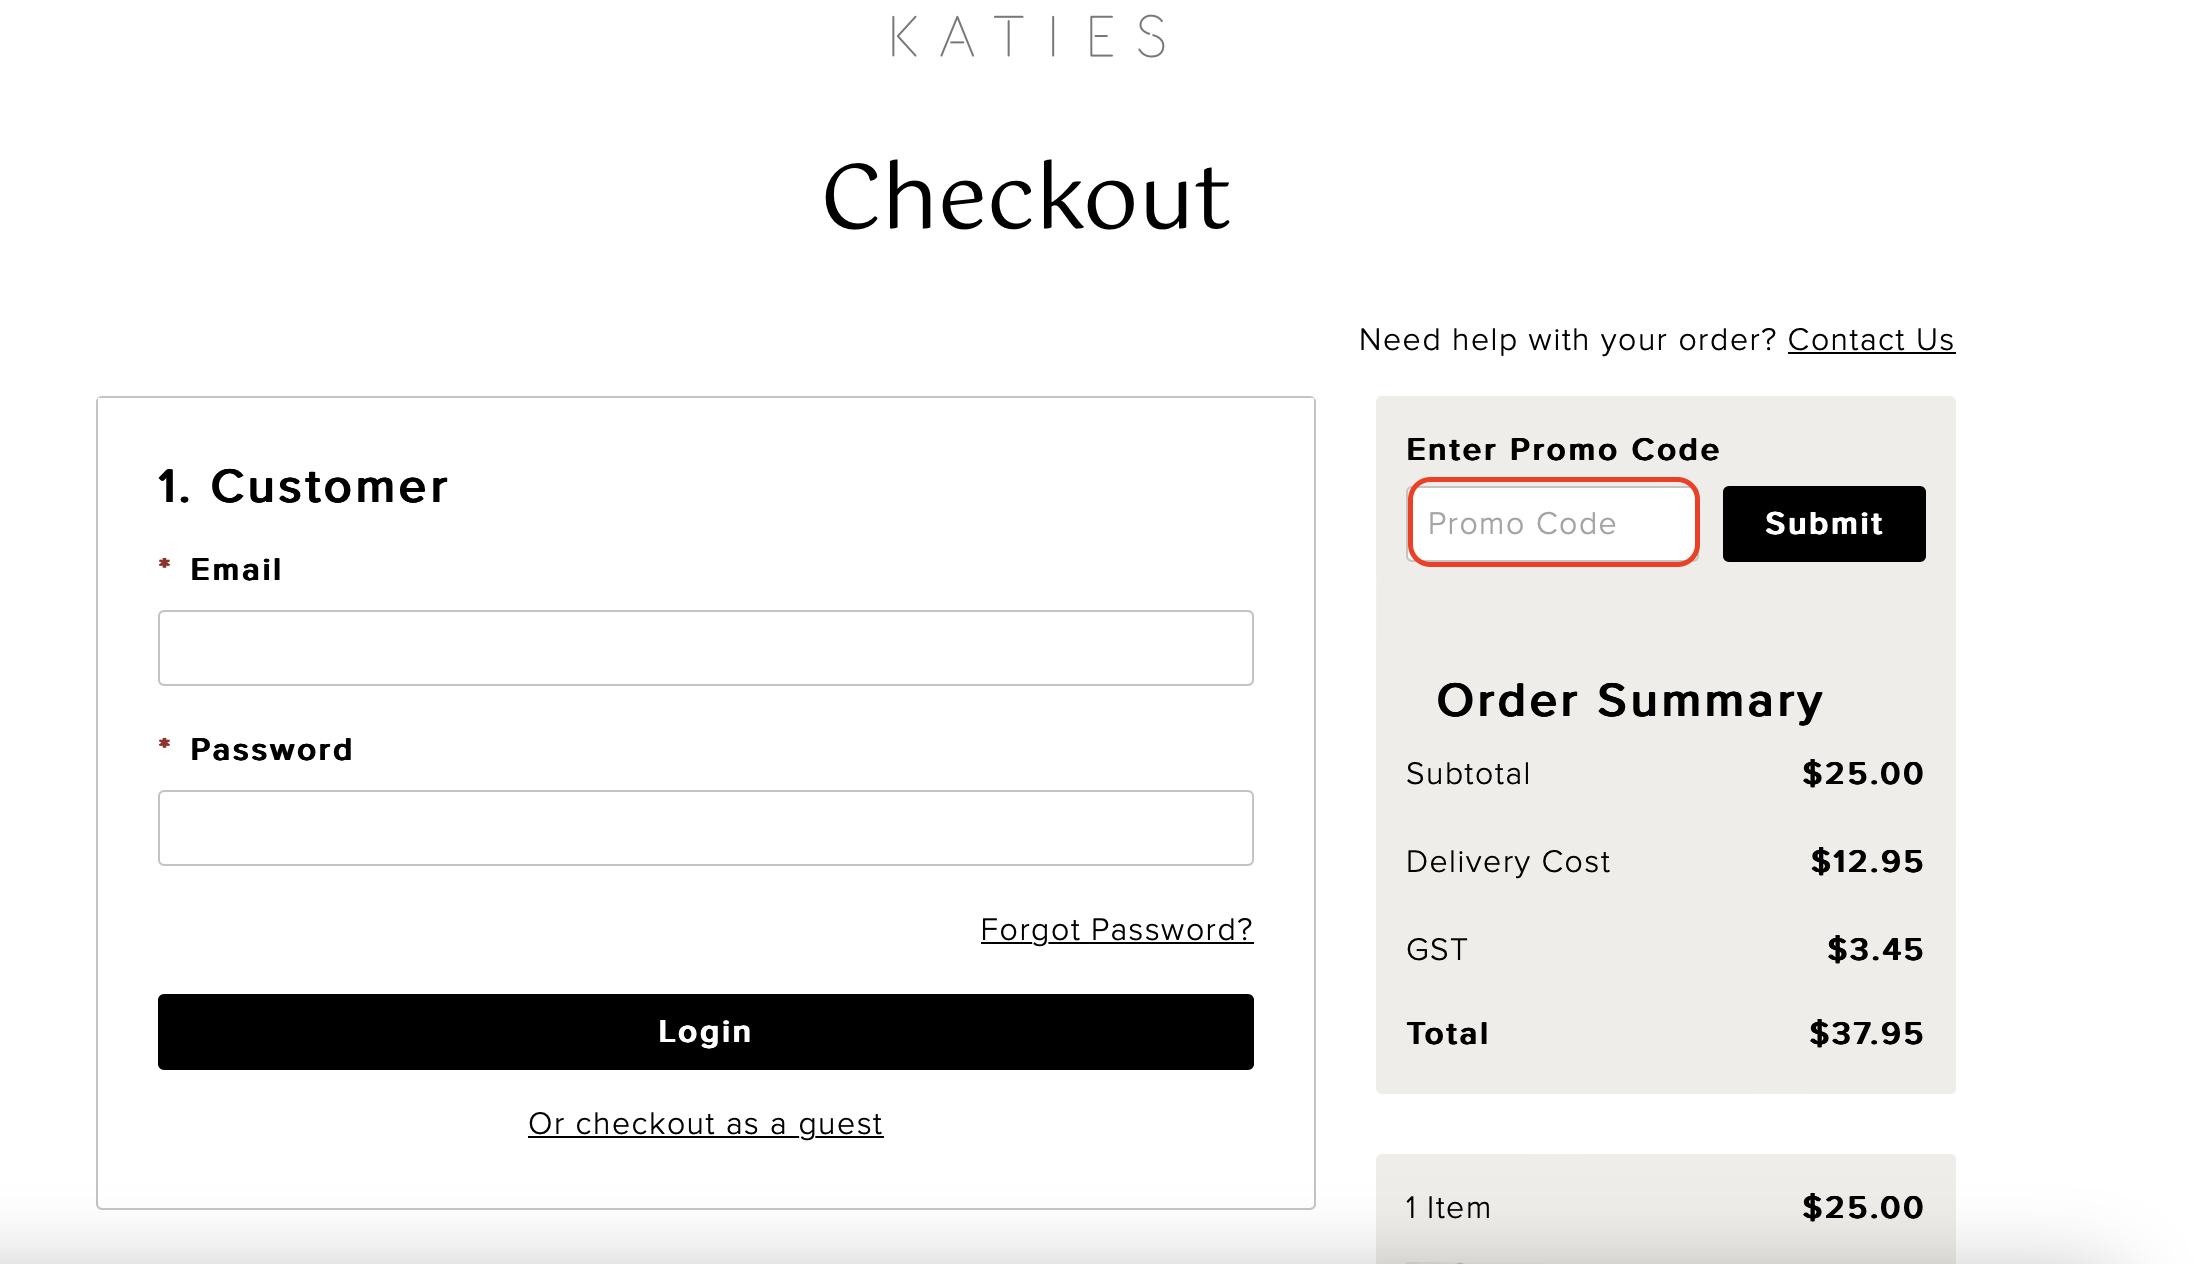Select the Subtotal amount of $25.00
This screenshot has height=1264, width=2208.
coord(1862,773)
